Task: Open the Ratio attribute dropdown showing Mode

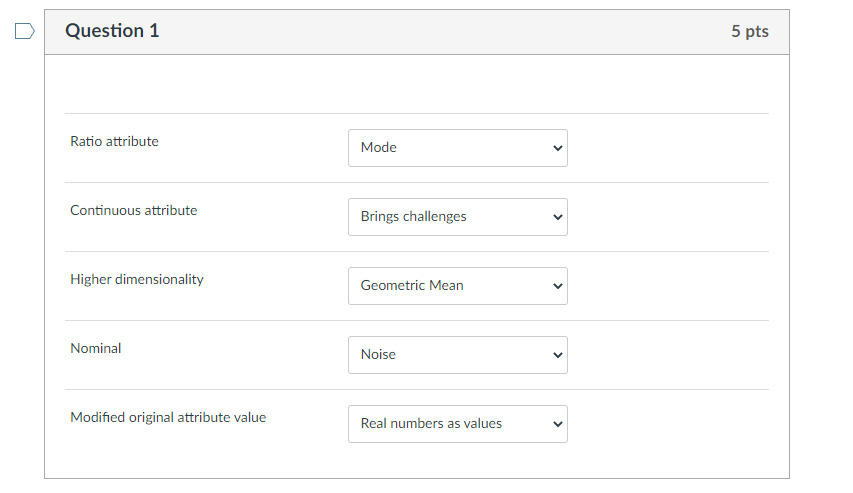Action: click(x=457, y=148)
